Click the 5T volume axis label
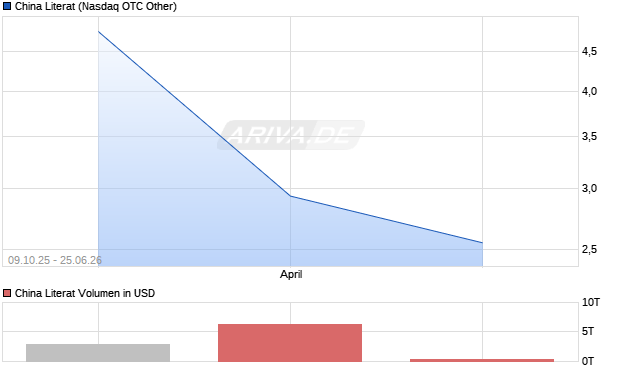Viewport: 620px width, 371px height. tap(588, 331)
